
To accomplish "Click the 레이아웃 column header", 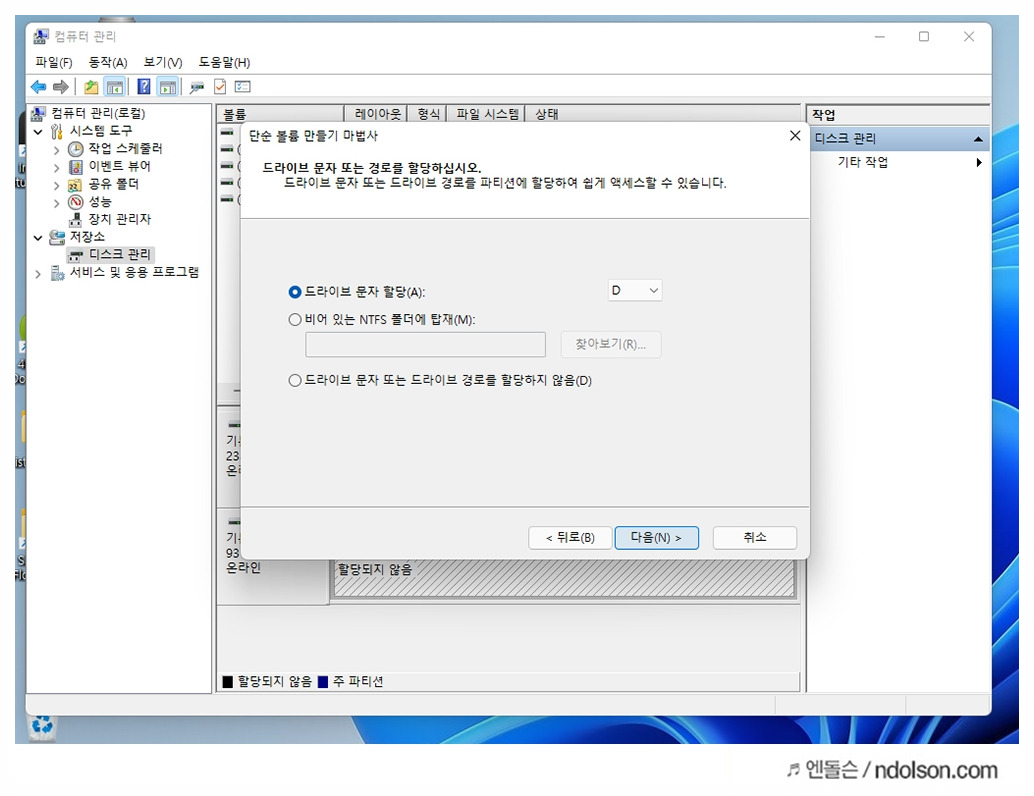I will click(377, 114).
